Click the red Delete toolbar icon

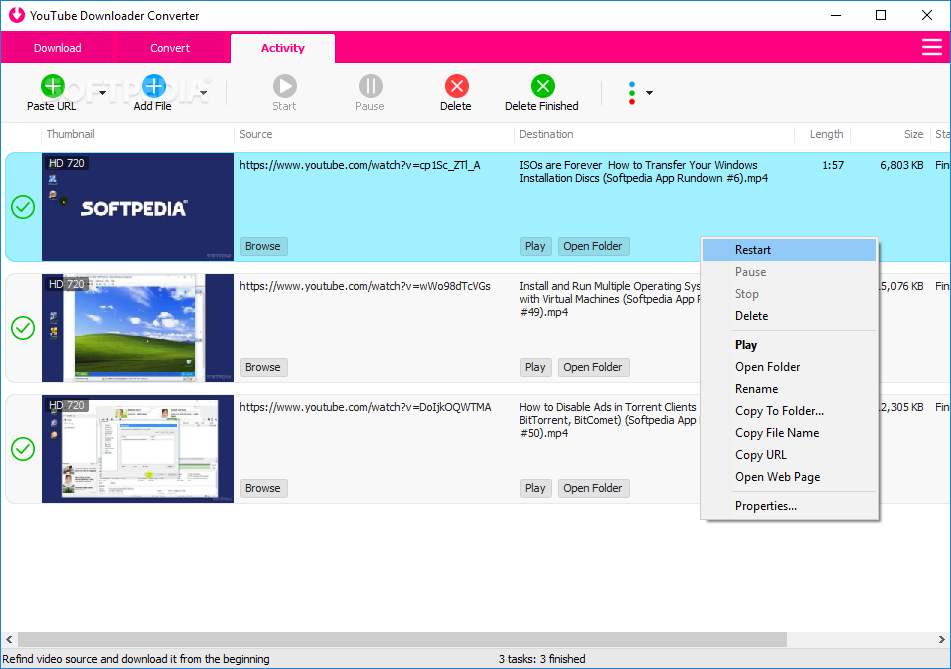pyautogui.click(x=457, y=86)
